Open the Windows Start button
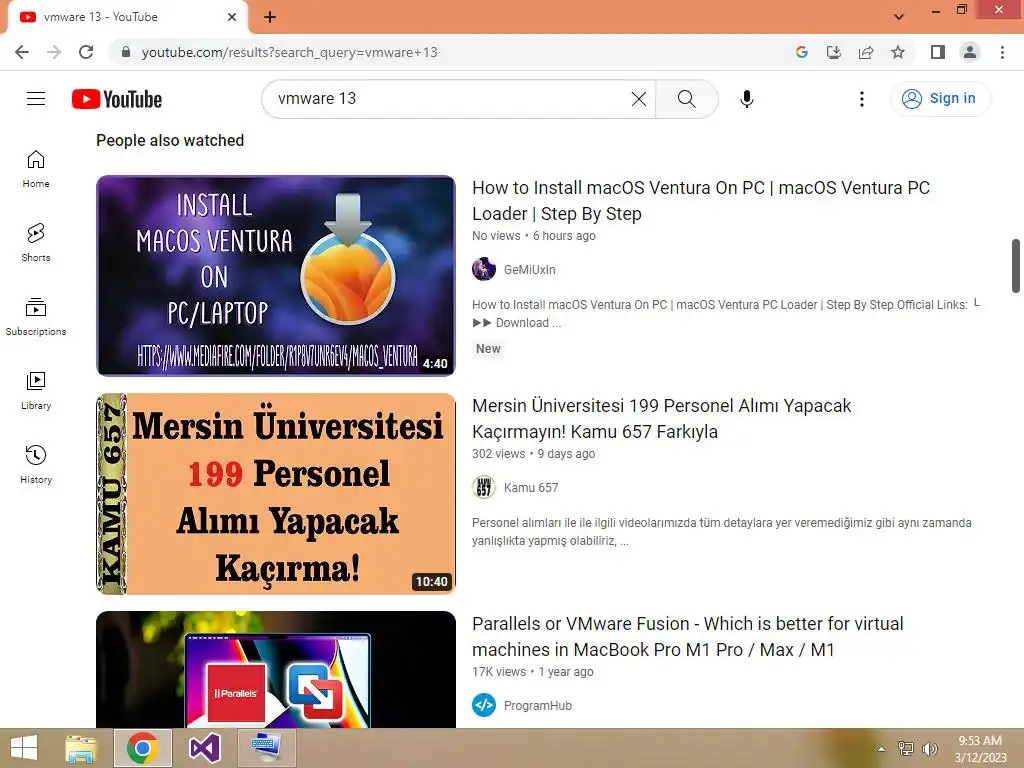Screen dimensions: 1024x768 pos(24,748)
